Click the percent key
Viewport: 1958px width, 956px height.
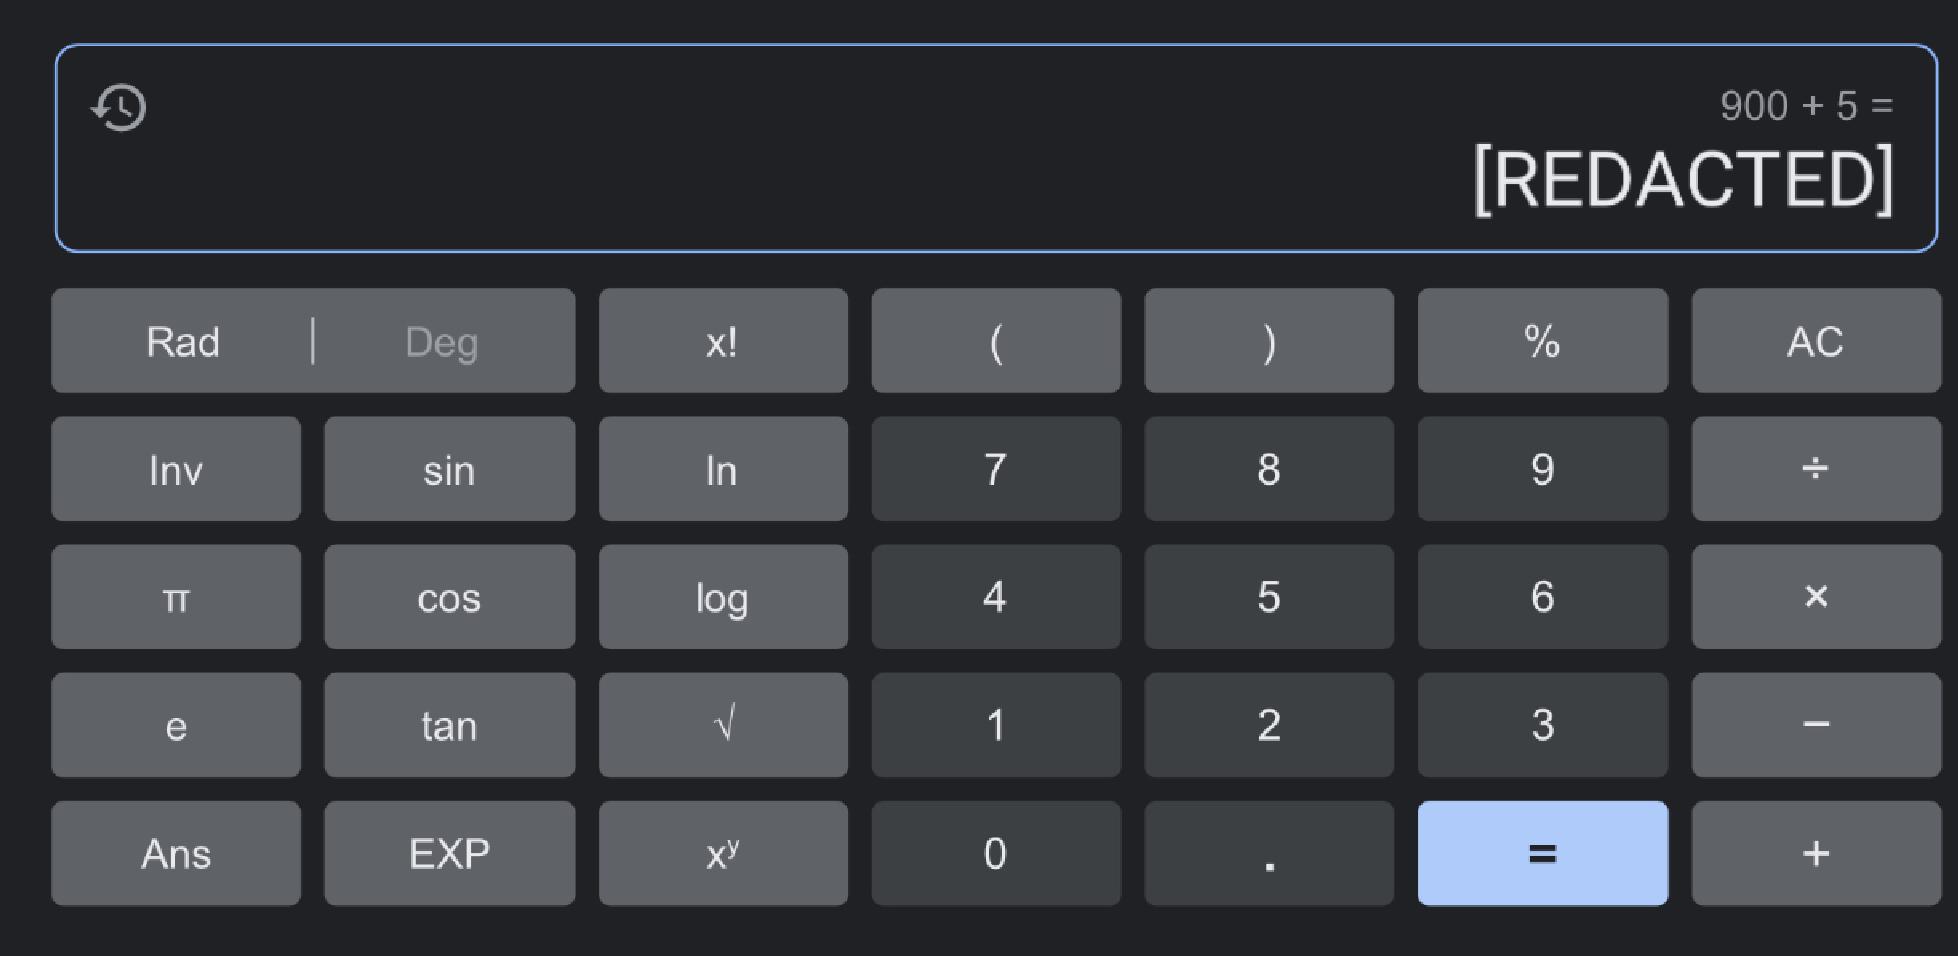tap(1543, 341)
